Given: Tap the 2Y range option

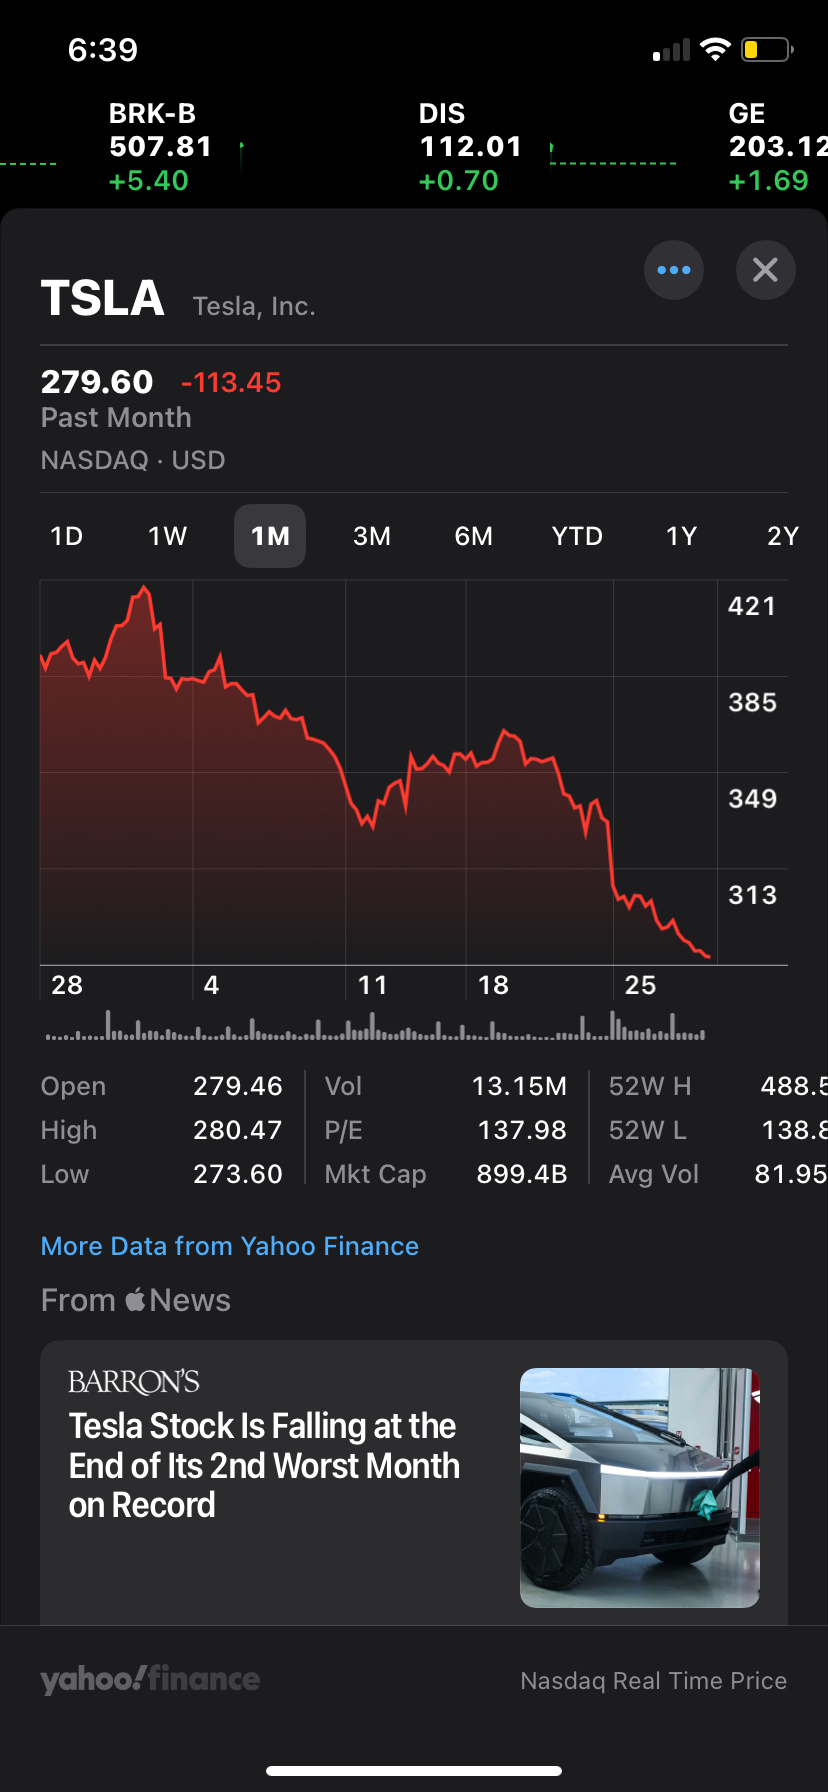Looking at the screenshot, I should point(782,537).
